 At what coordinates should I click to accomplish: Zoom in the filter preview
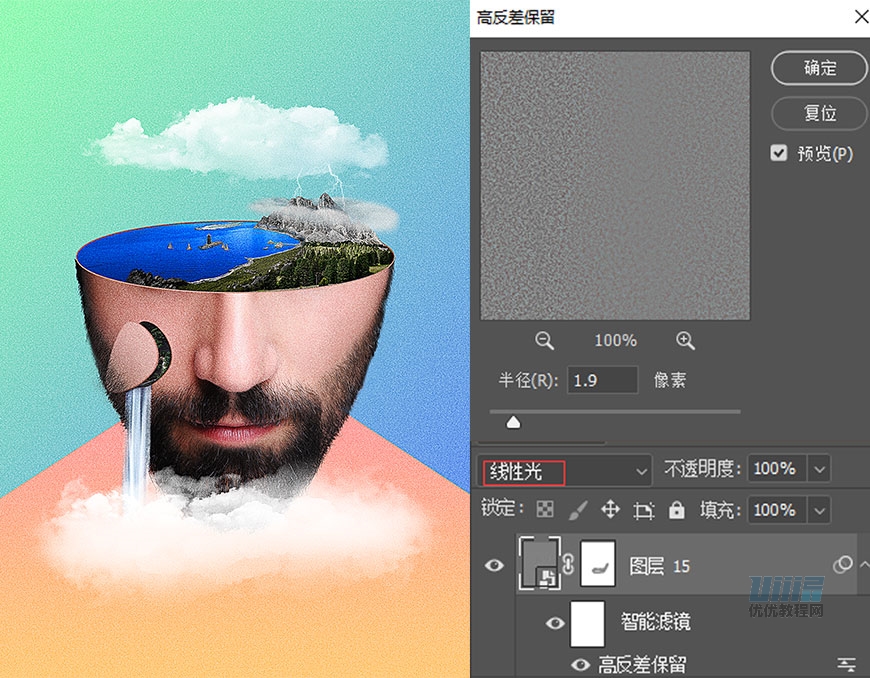[x=685, y=340]
